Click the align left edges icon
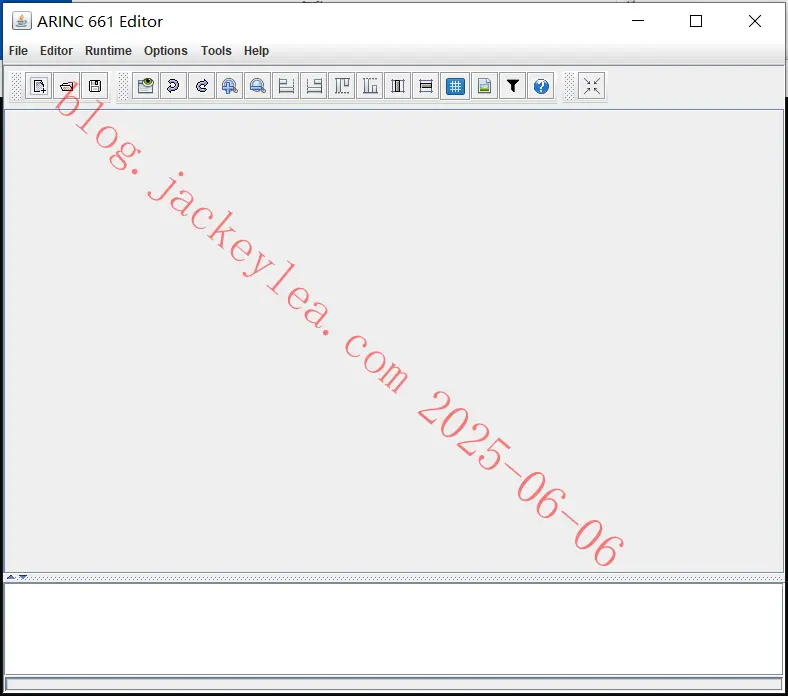The width and height of the screenshot is (788, 696). 286,86
